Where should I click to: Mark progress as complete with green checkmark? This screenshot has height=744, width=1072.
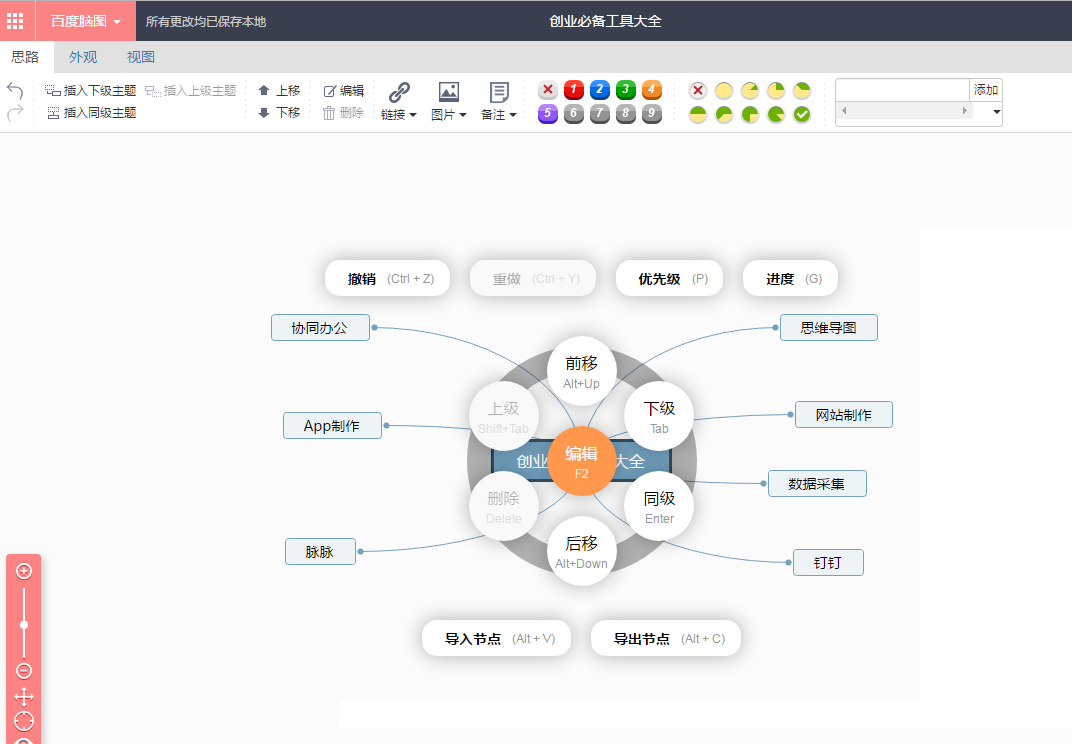802,114
